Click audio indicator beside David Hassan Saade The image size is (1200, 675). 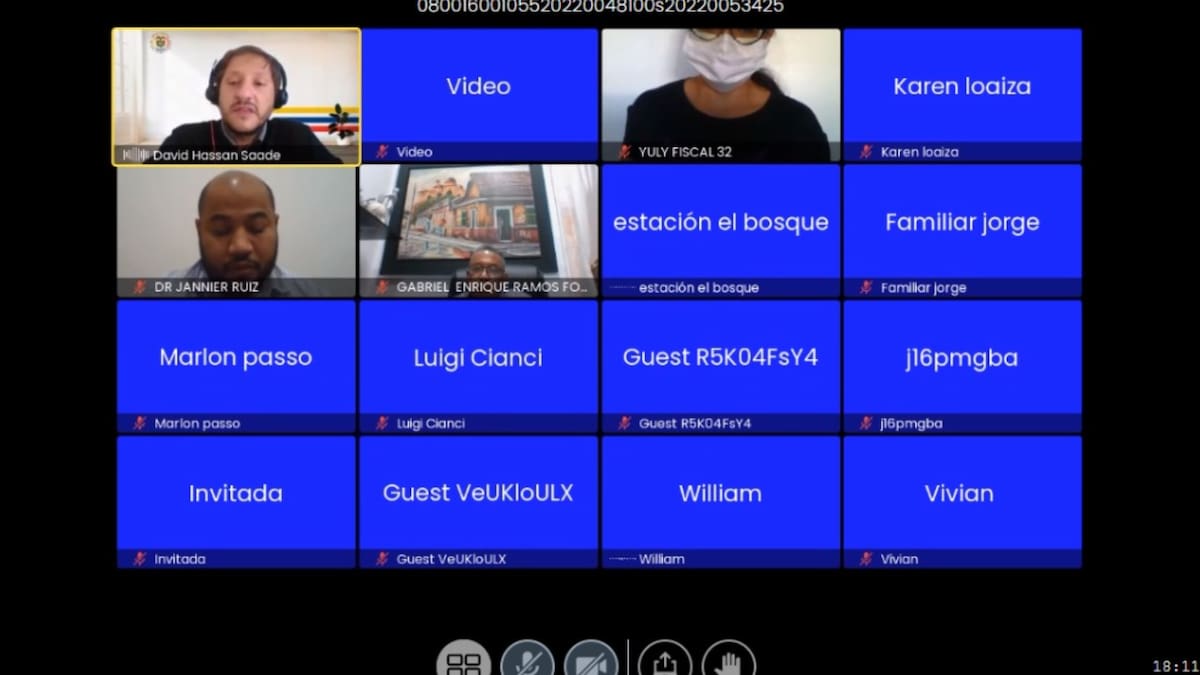135,155
